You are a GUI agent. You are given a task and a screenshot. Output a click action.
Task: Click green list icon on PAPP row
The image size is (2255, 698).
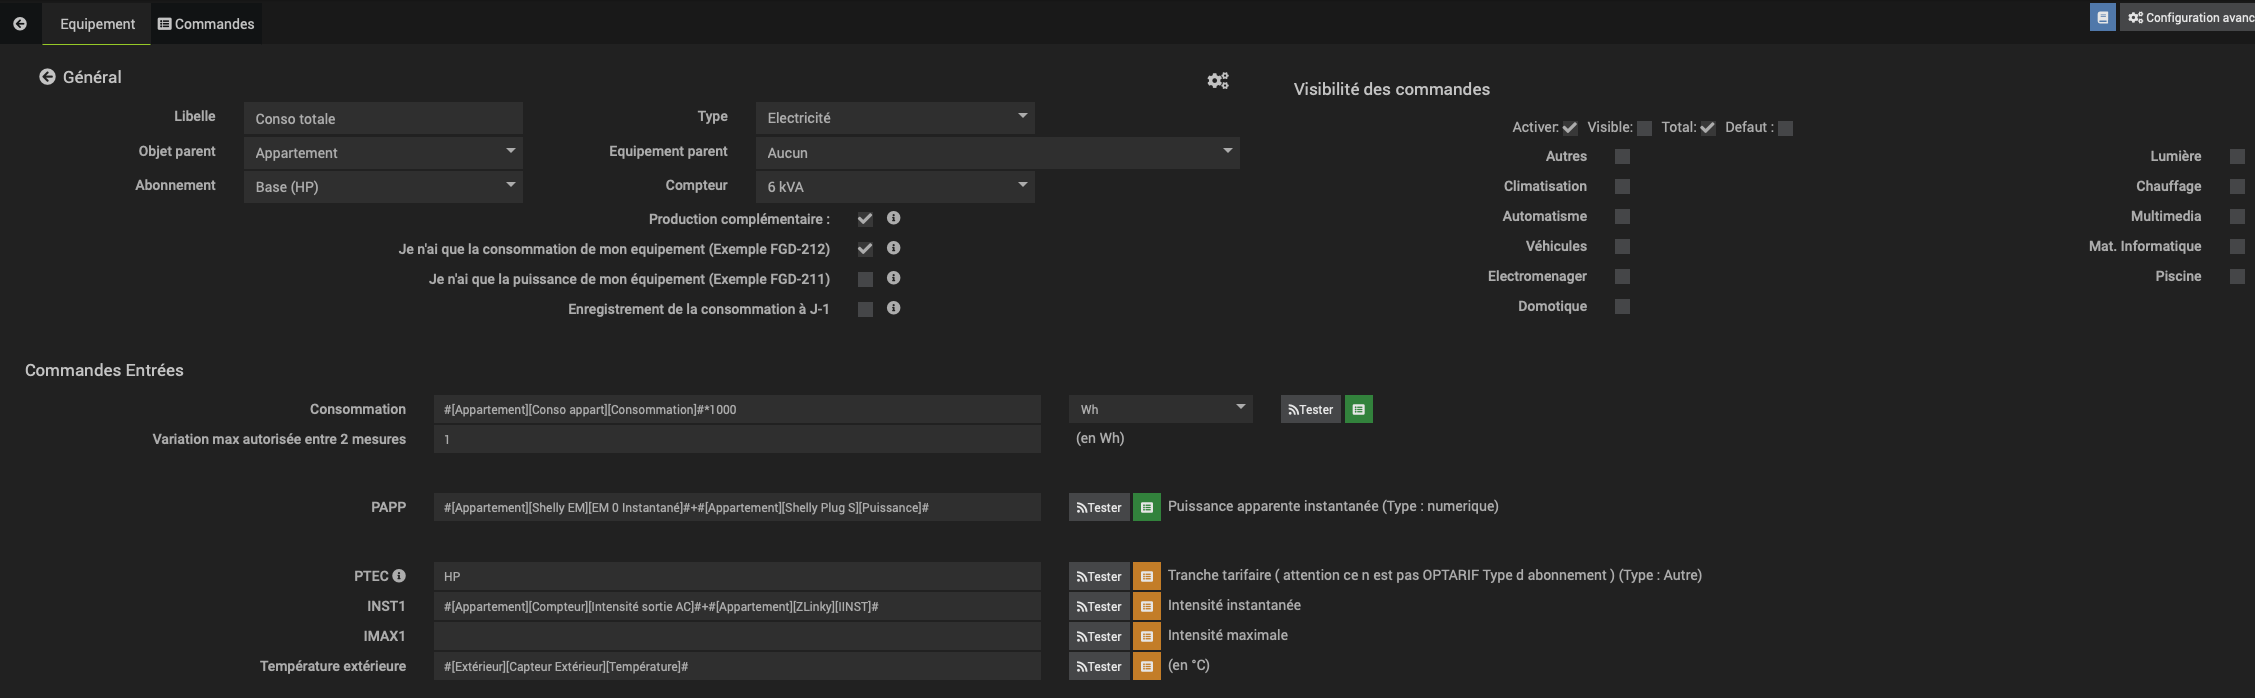1146,508
